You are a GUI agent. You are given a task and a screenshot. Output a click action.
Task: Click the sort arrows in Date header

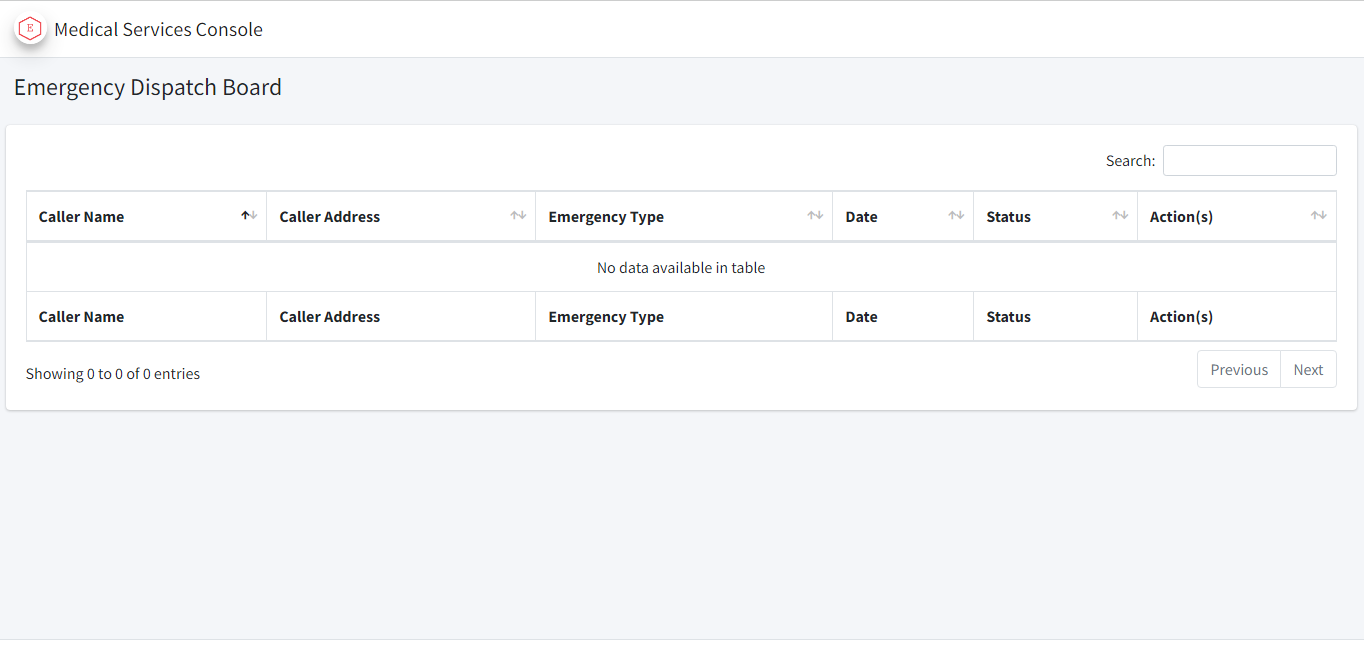pos(956,216)
